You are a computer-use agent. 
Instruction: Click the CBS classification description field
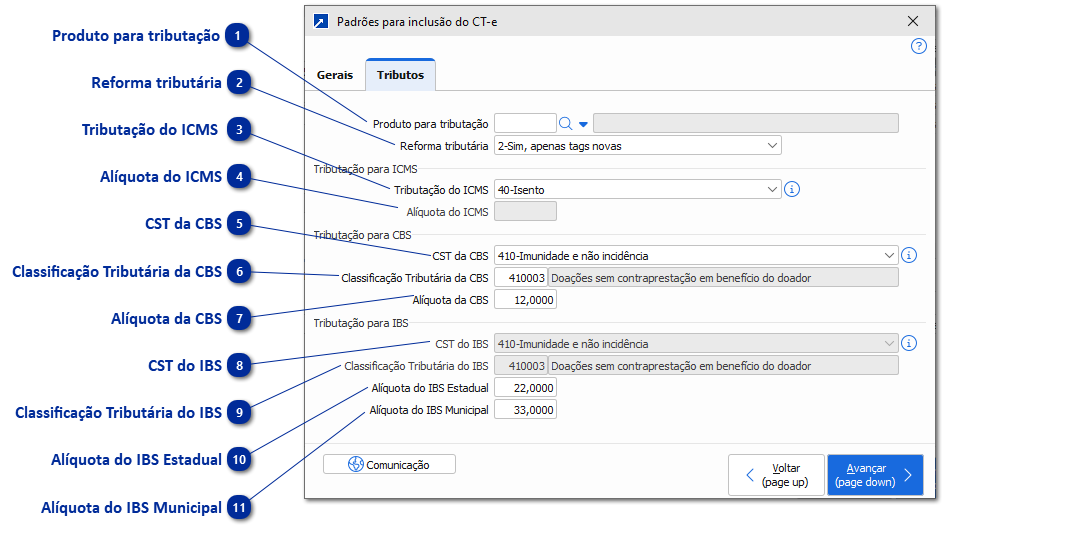point(724,278)
